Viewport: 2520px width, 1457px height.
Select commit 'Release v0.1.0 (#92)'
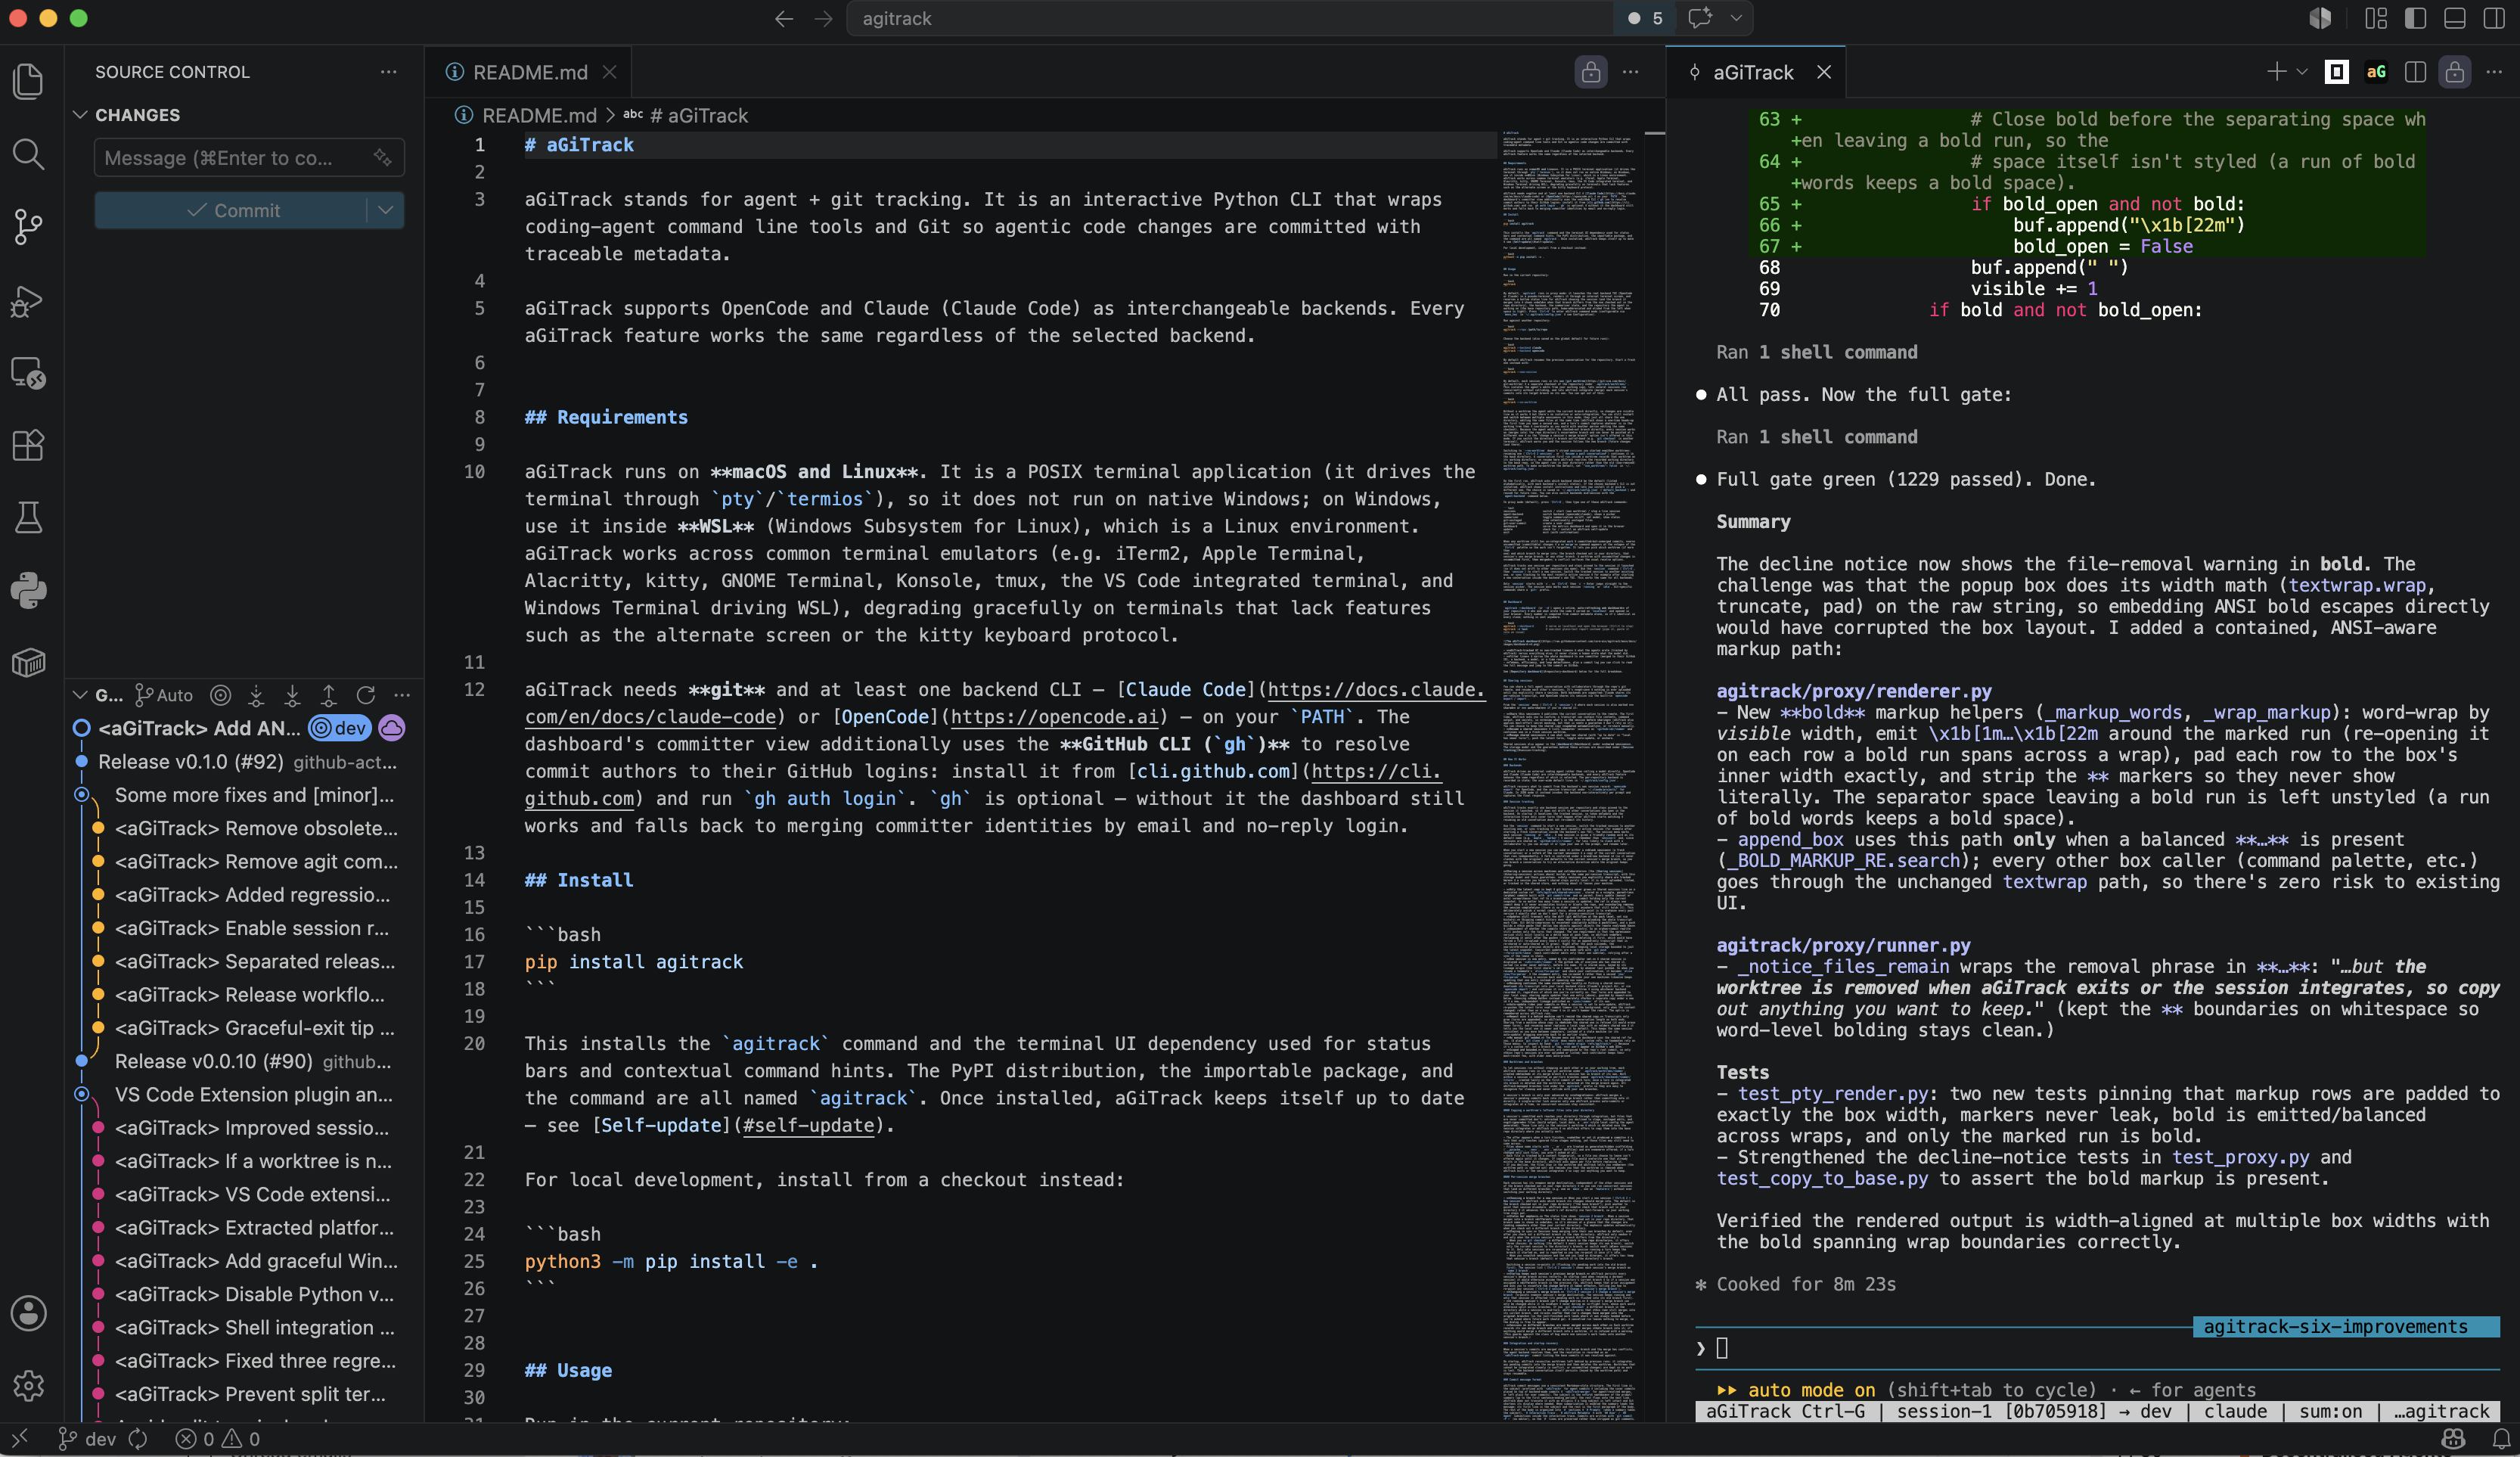pyautogui.click(x=247, y=762)
